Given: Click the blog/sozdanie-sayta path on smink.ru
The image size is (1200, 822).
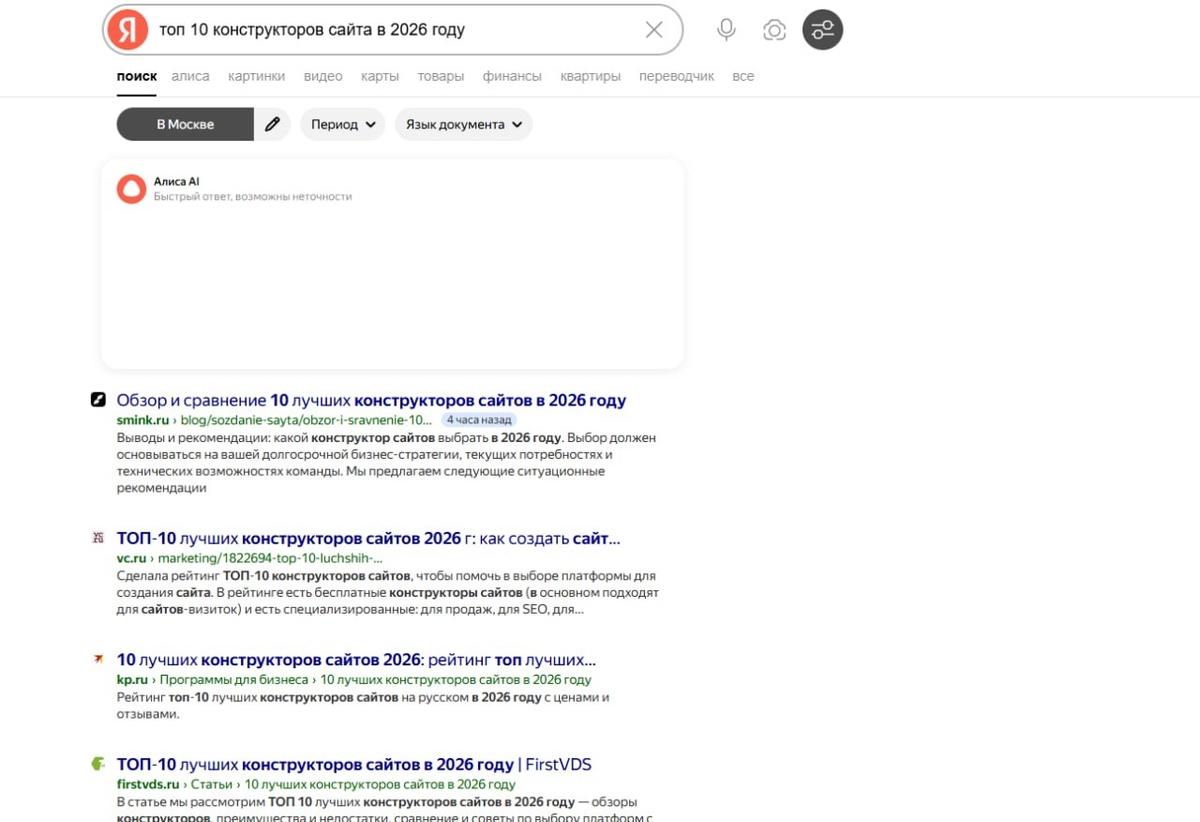Looking at the screenshot, I should (x=307, y=420).
